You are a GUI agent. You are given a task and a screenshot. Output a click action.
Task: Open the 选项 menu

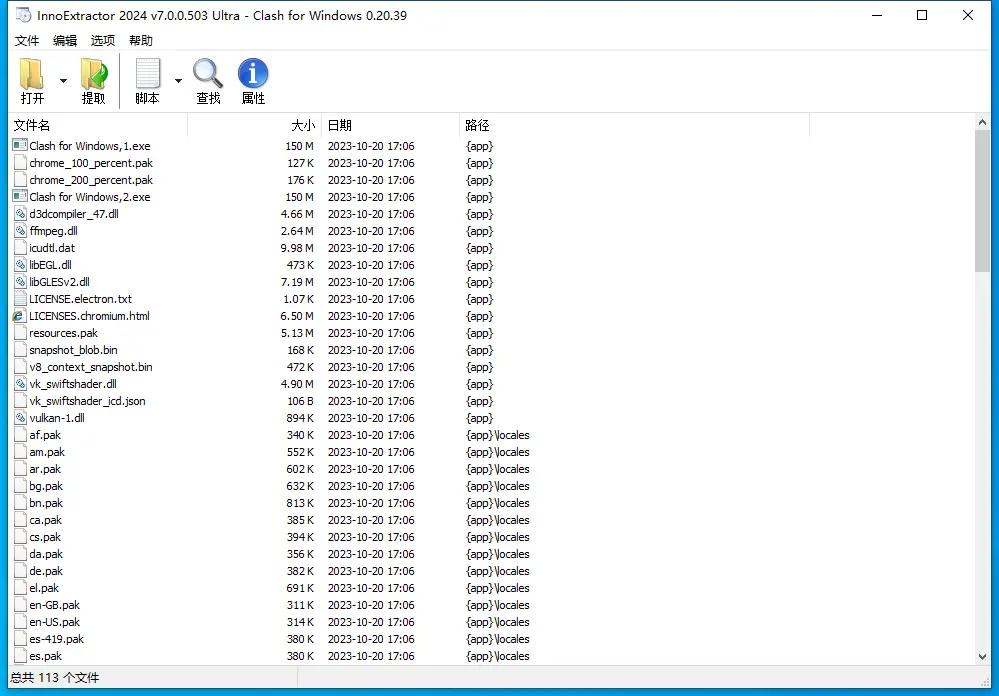tap(103, 41)
